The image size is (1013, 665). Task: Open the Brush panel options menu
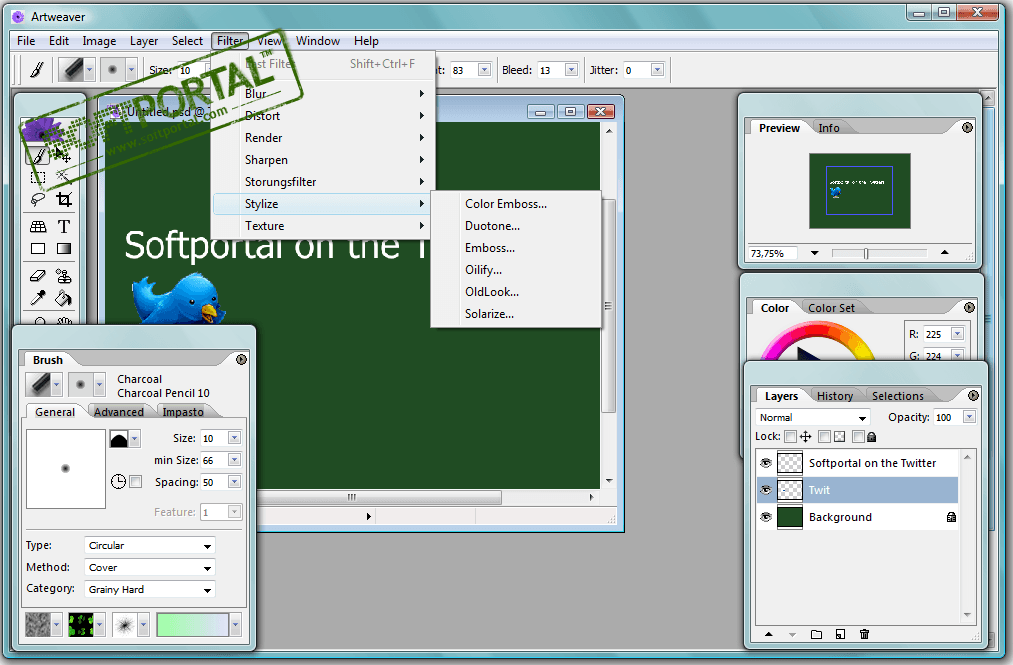242,359
